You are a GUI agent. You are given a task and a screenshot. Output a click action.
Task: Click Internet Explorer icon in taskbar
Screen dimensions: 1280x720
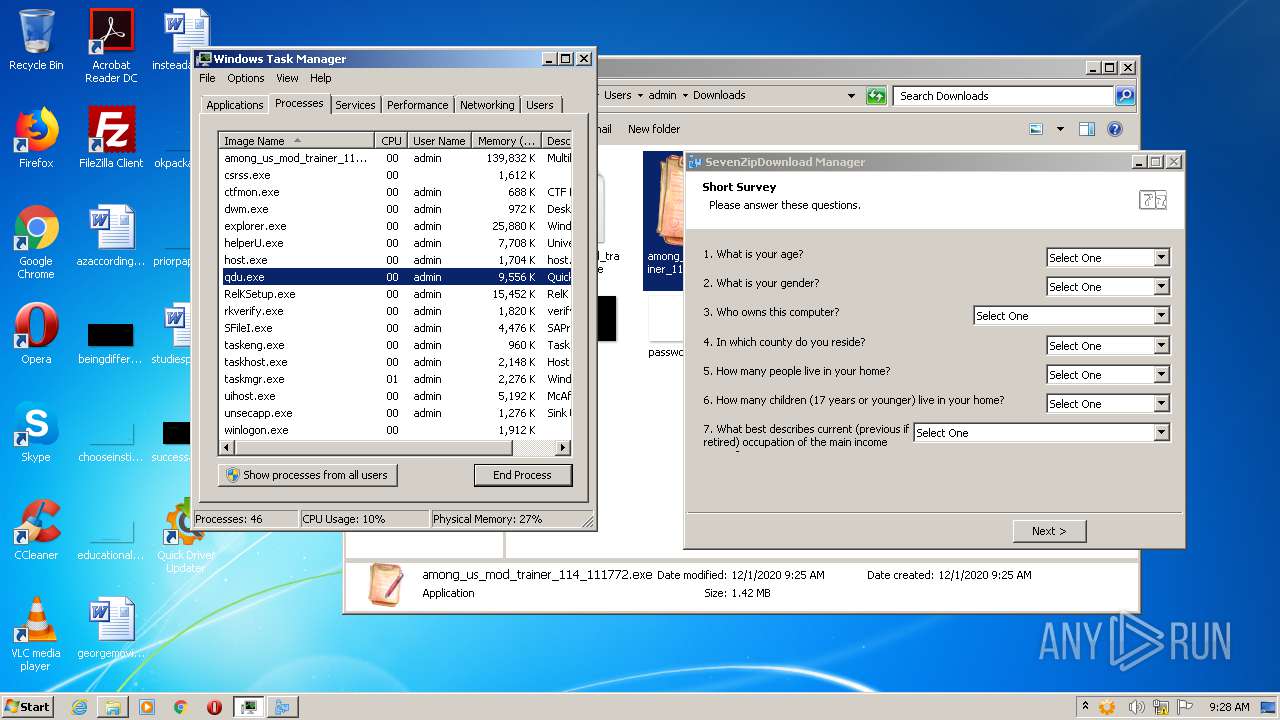coord(79,707)
